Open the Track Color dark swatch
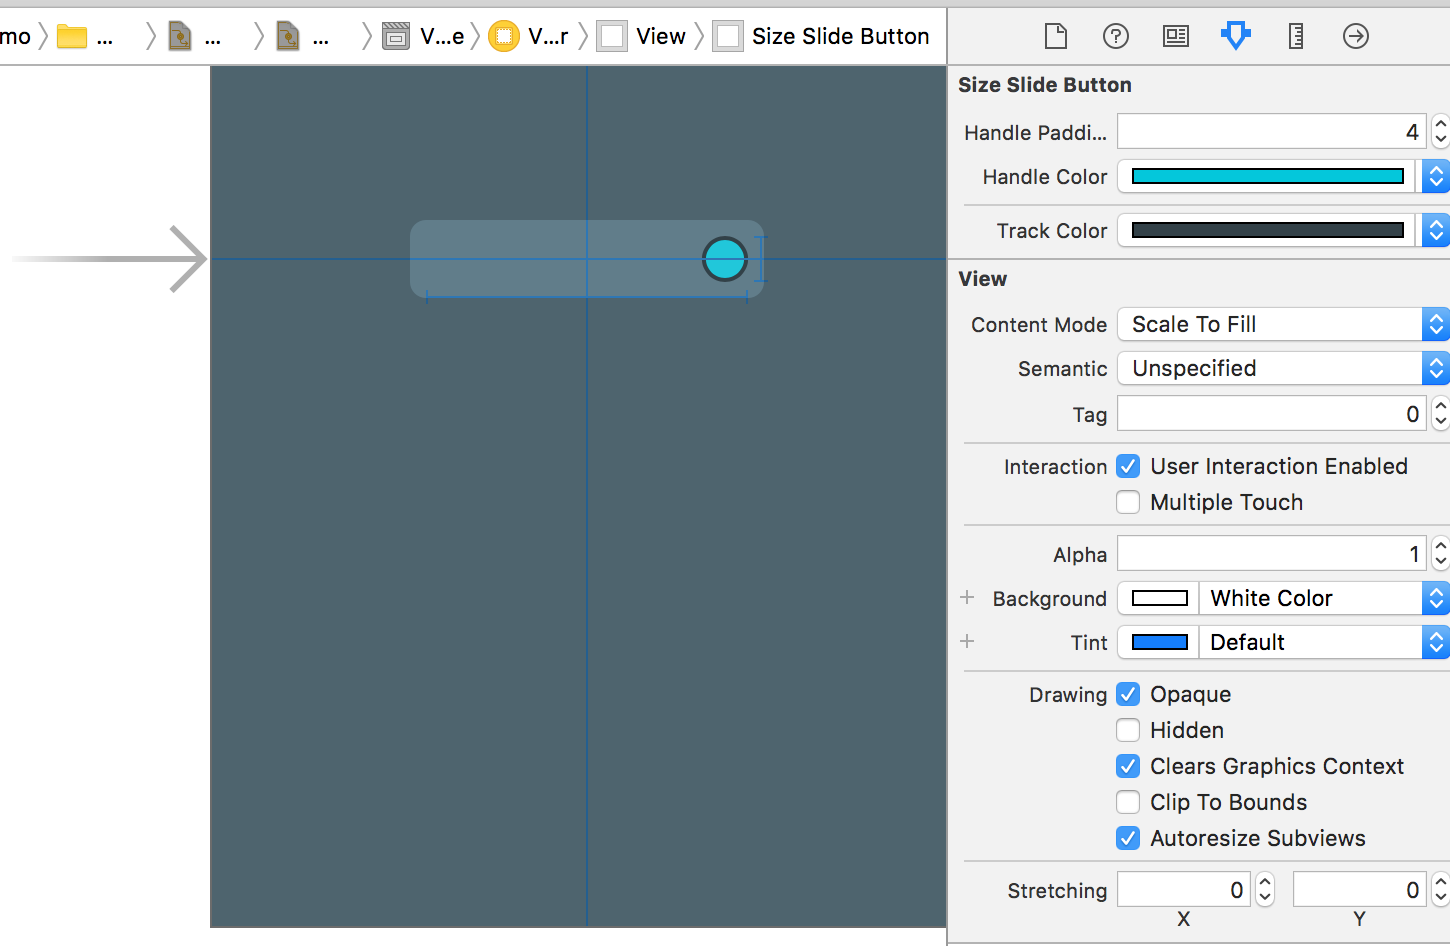Image resolution: width=1450 pixels, height=946 pixels. click(1267, 230)
